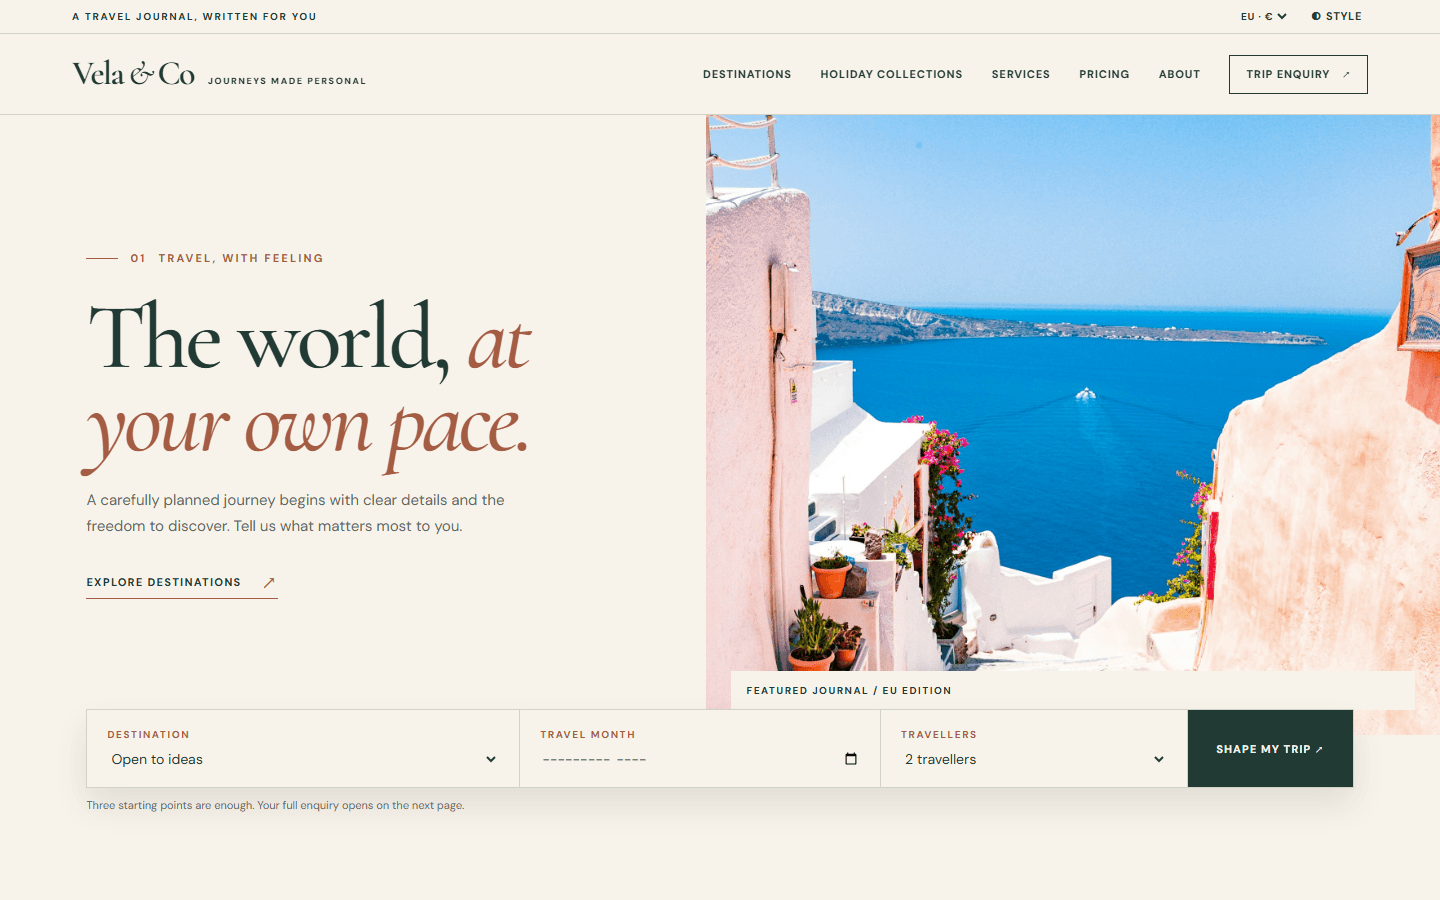Click 'A travel journal, written for you' text
Image resolution: width=1440 pixels, height=900 pixels.
click(x=194, y=16)
